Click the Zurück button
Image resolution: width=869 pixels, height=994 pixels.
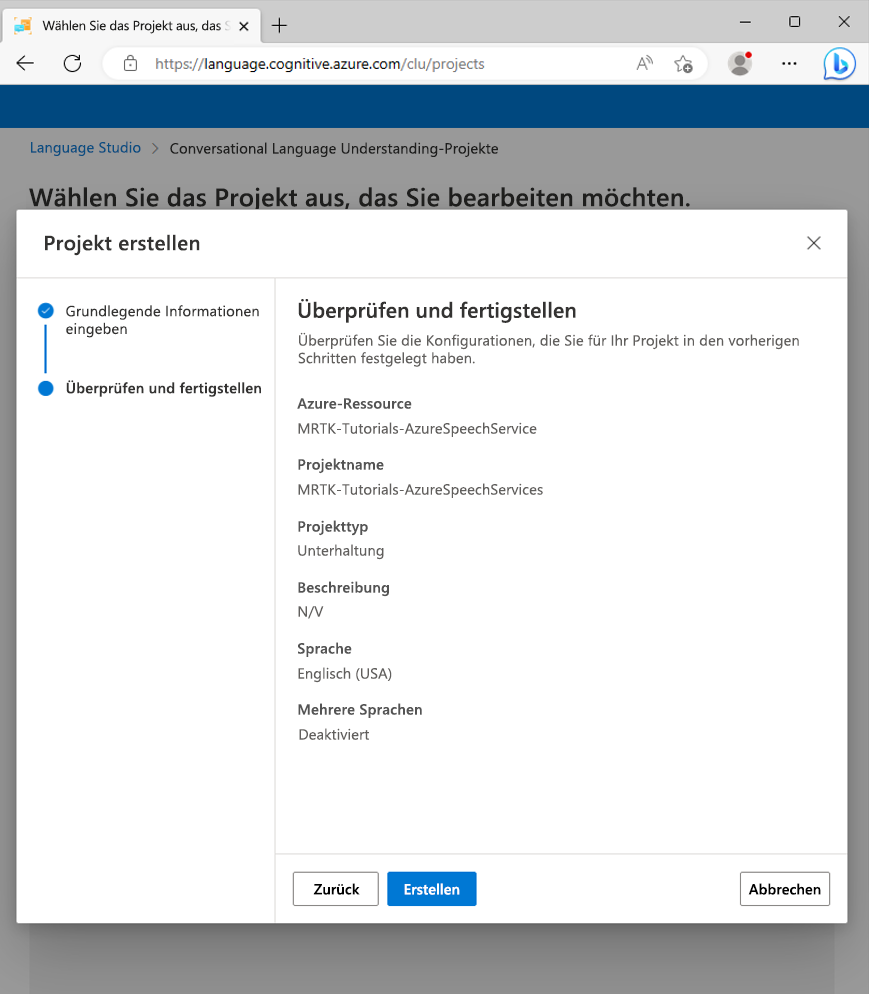pos(336,889)
